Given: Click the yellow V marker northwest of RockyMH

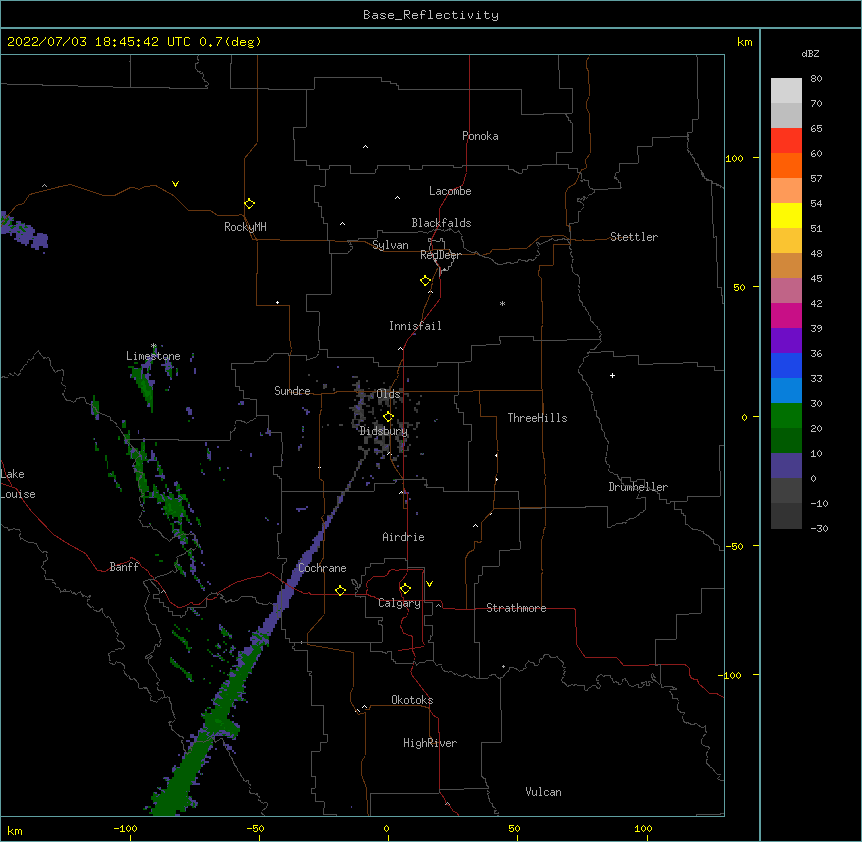Looking at the screenshot, I should click(x=175, y=184).
